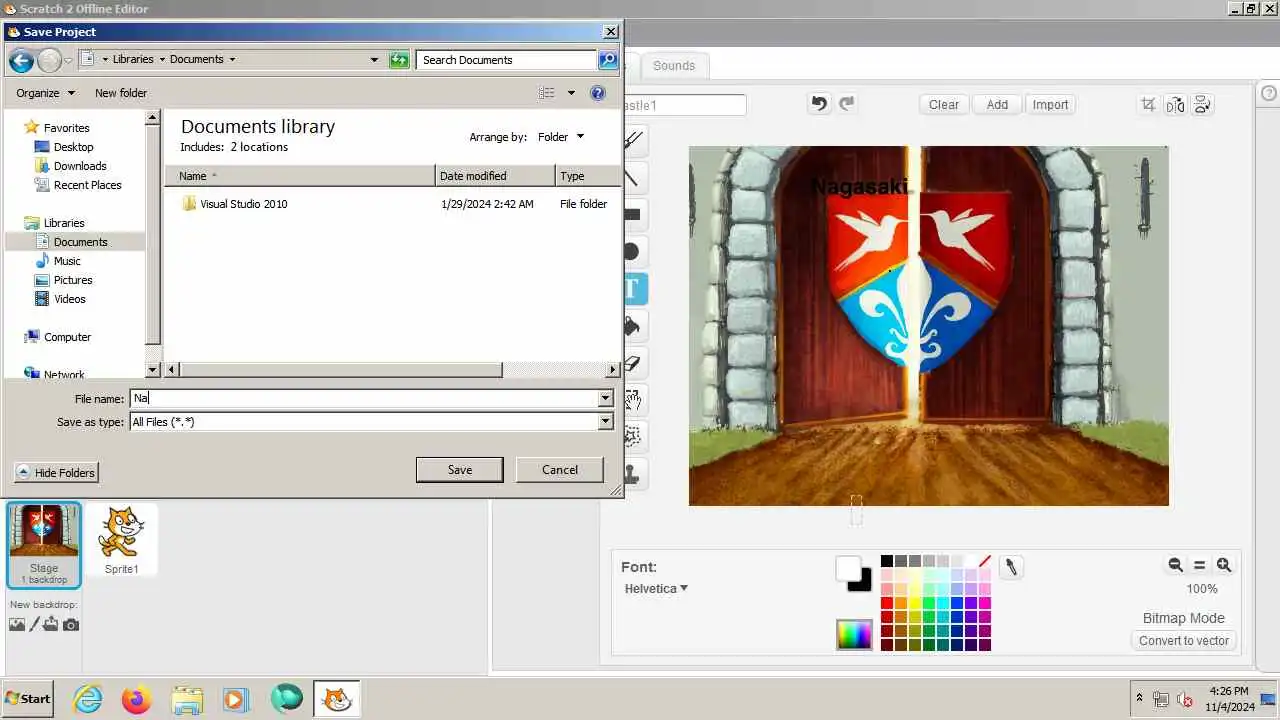Select the Ellipse tool in paint editor
The image size is (1280, 720).
coord(635,252)
